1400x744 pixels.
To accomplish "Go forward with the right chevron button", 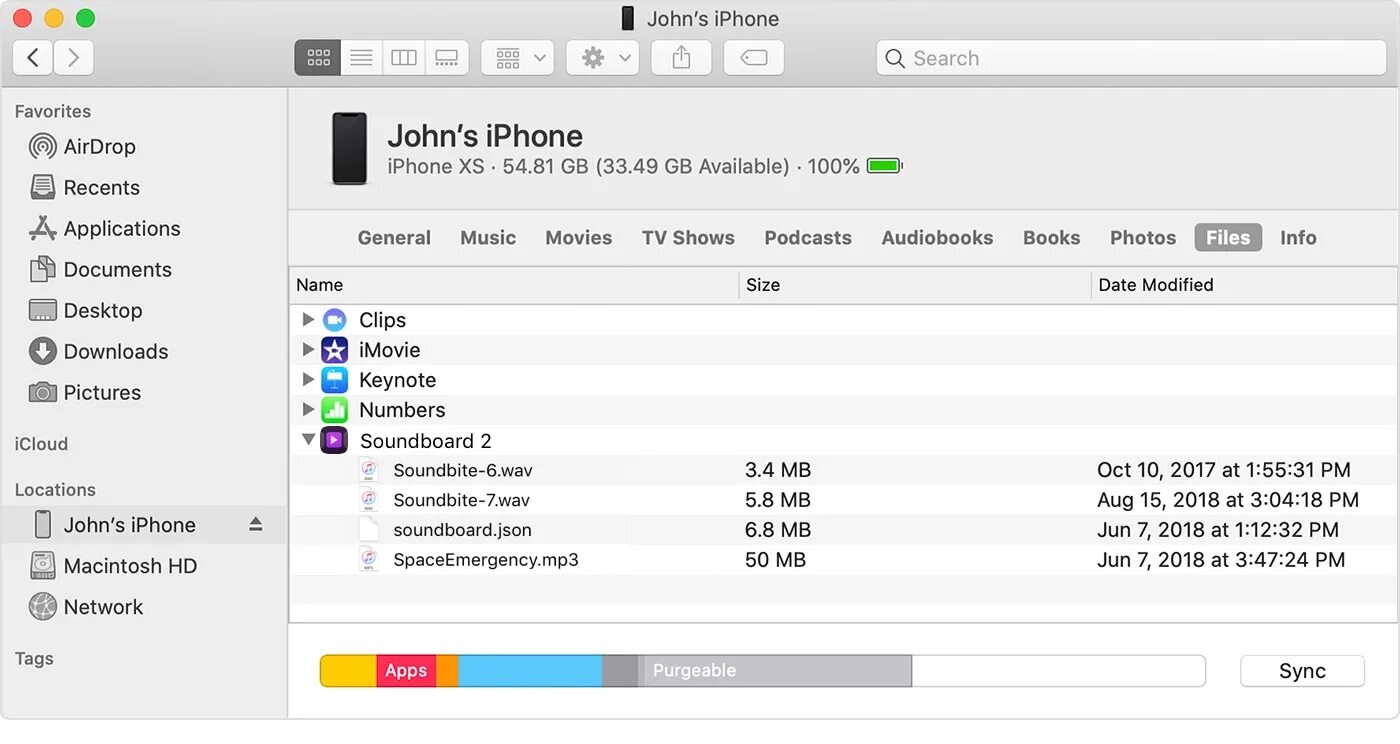I will 74,58.
